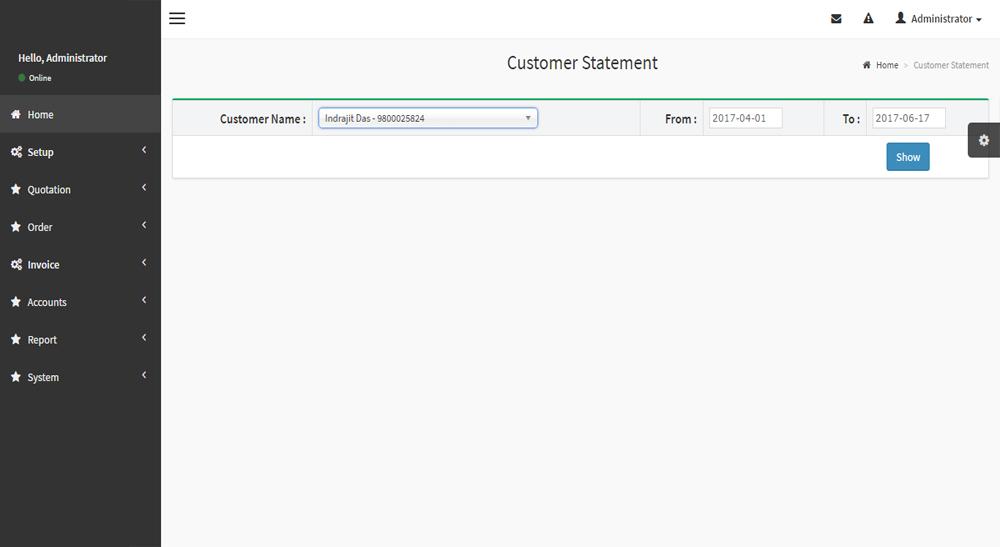Open the Customer Name dropdown

pyautogui.click(x=428, y=118)
